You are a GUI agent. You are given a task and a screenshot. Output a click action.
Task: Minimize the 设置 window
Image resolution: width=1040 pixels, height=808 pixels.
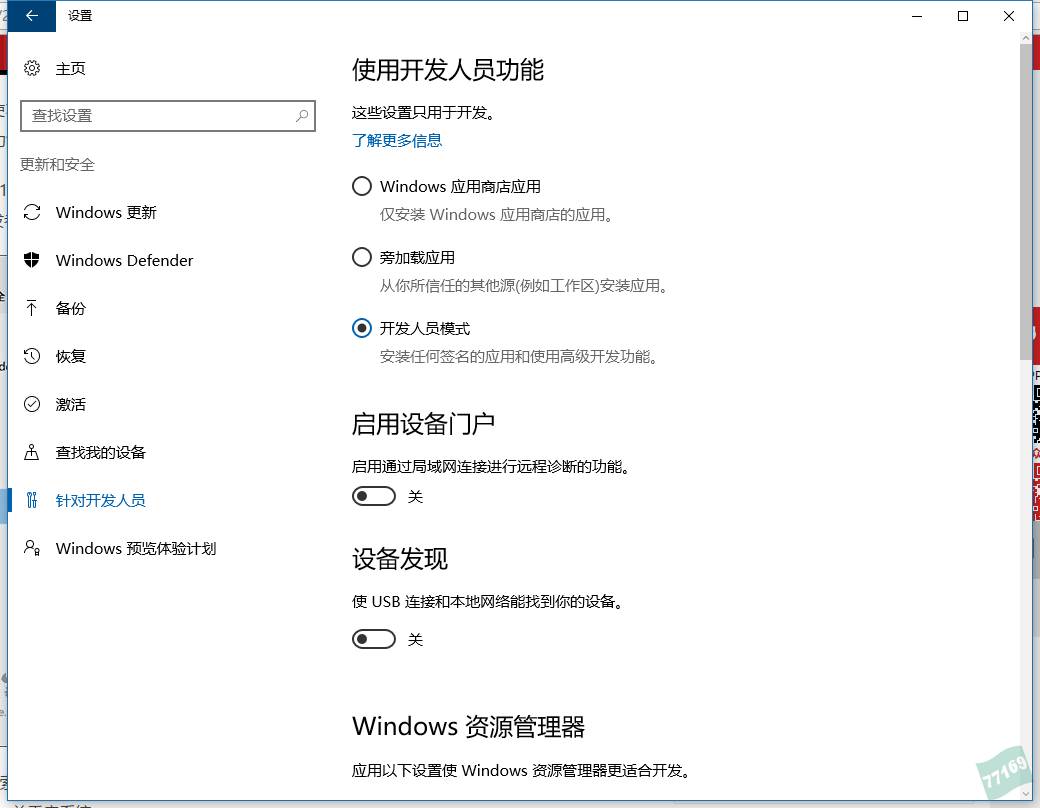[917, 16]
